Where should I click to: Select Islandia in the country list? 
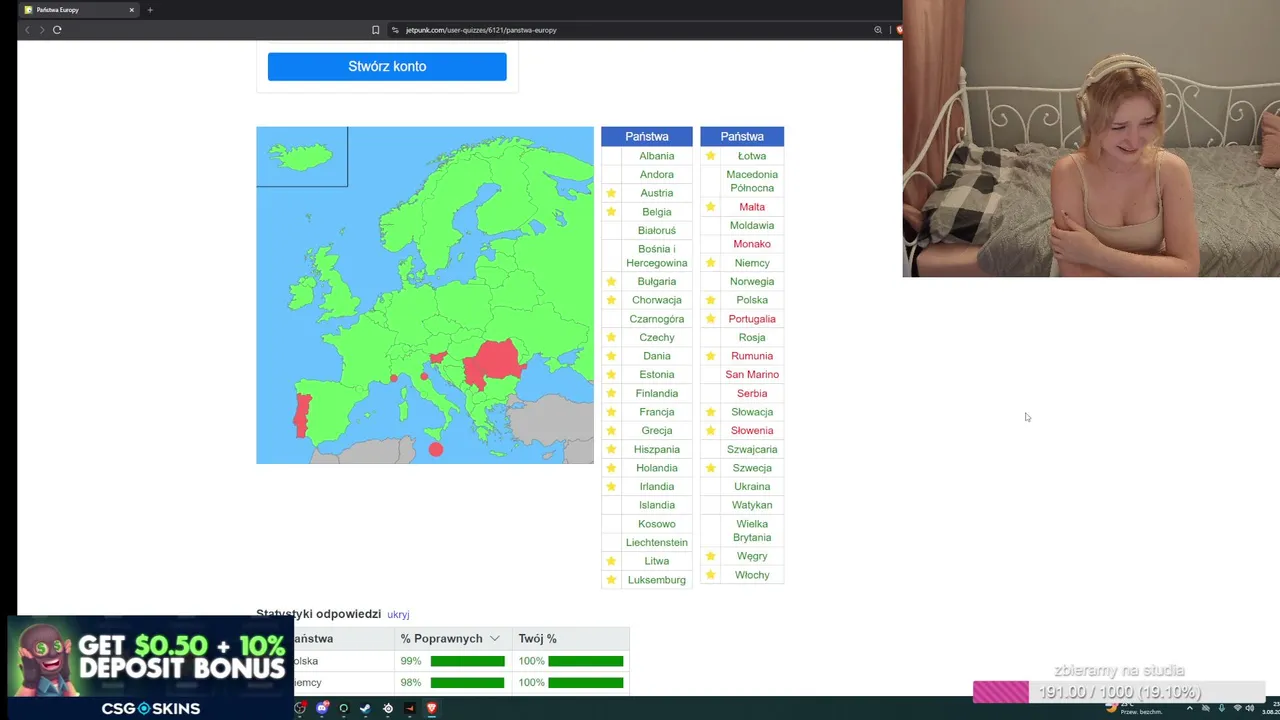pyautogui.click(x=657, y=505)
